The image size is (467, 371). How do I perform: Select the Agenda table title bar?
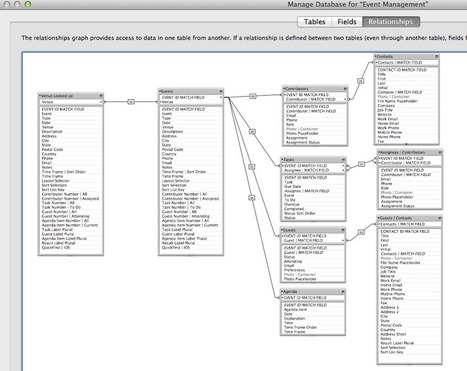click(x=313, y=292)
